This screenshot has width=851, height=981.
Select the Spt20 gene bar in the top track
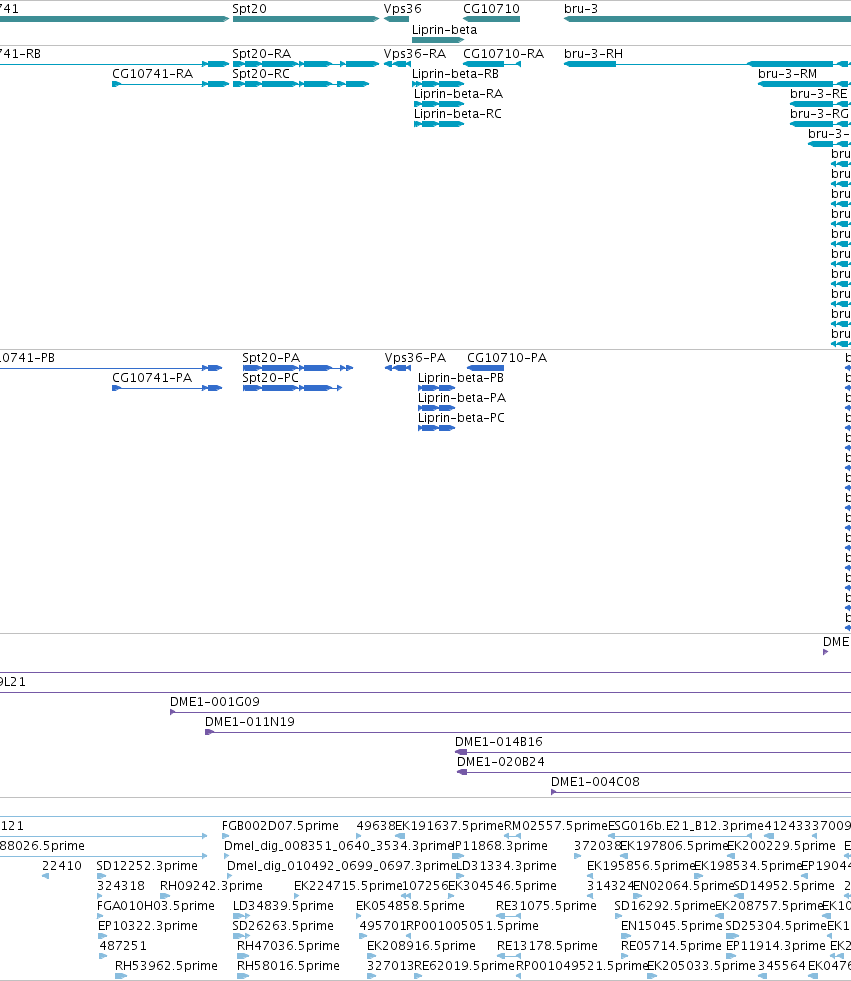tap(306, 19)
